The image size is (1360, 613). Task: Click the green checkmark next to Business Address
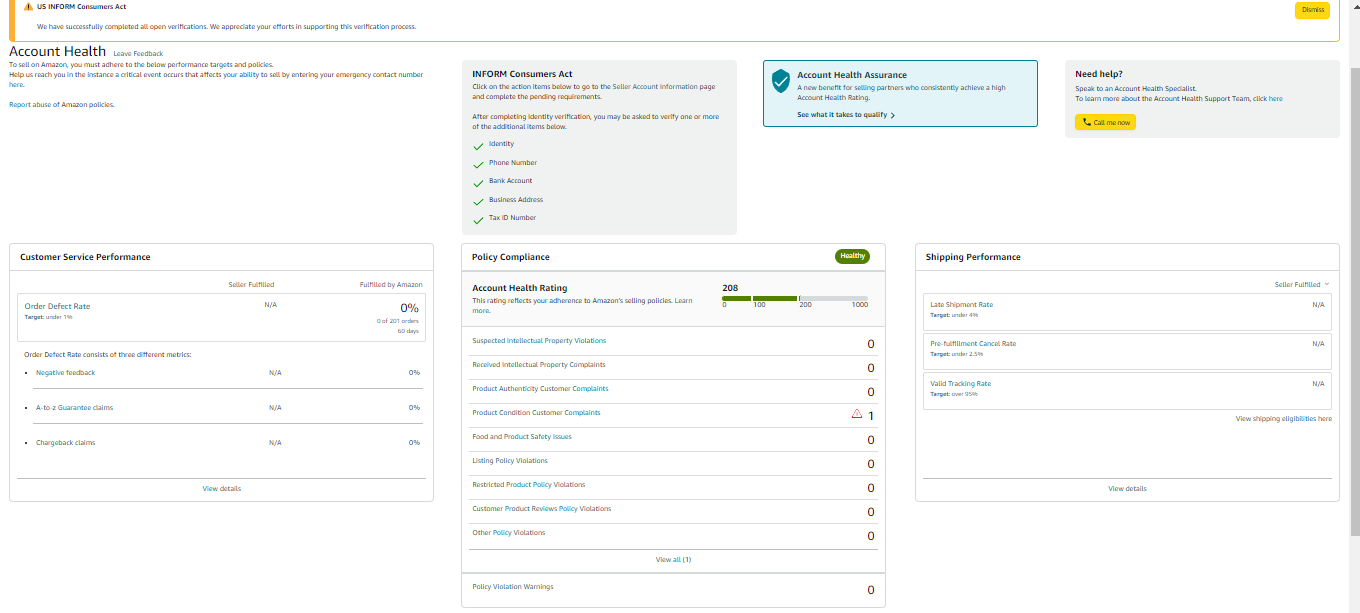478,201
